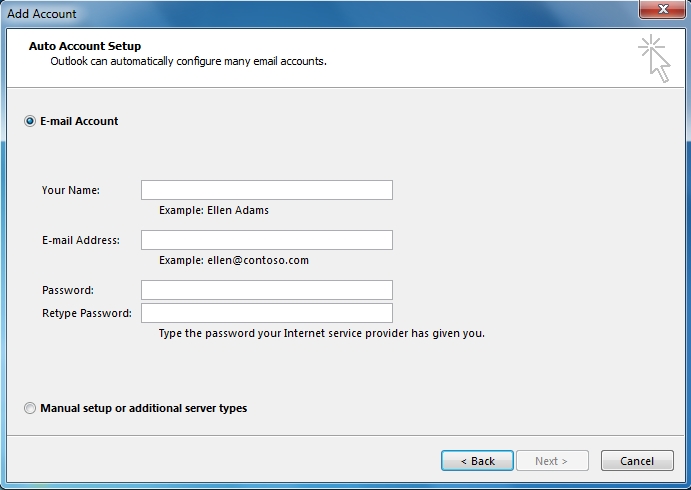Click the ellen@contoso.com example text

(x=234, y=260)
